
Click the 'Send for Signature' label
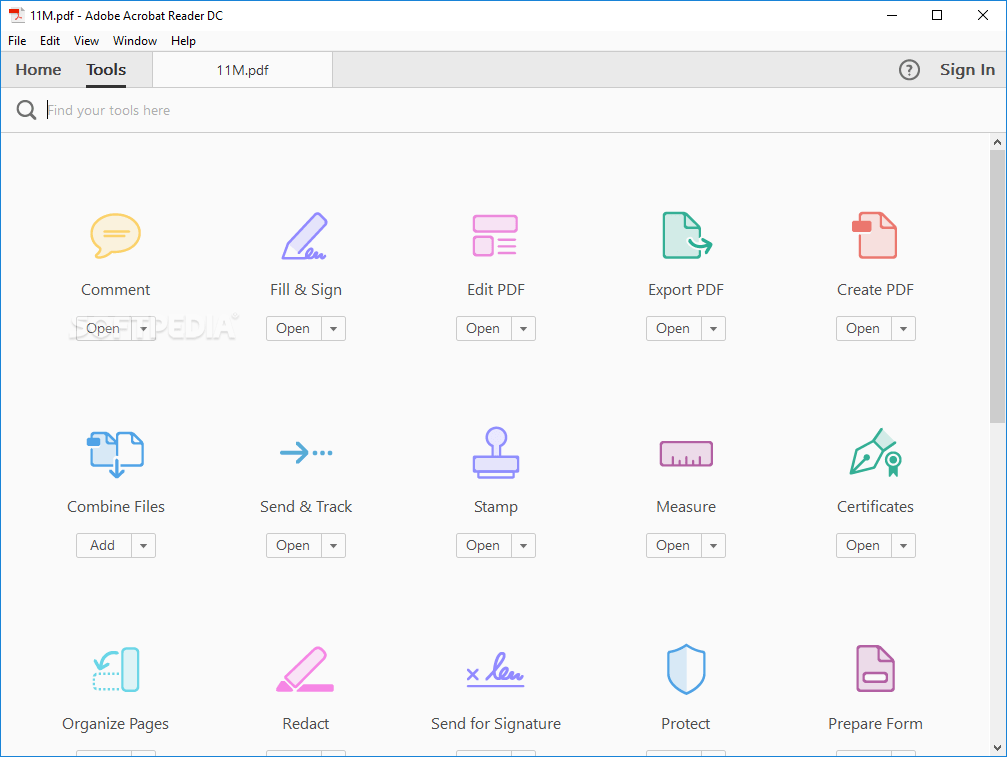(496, 724)
